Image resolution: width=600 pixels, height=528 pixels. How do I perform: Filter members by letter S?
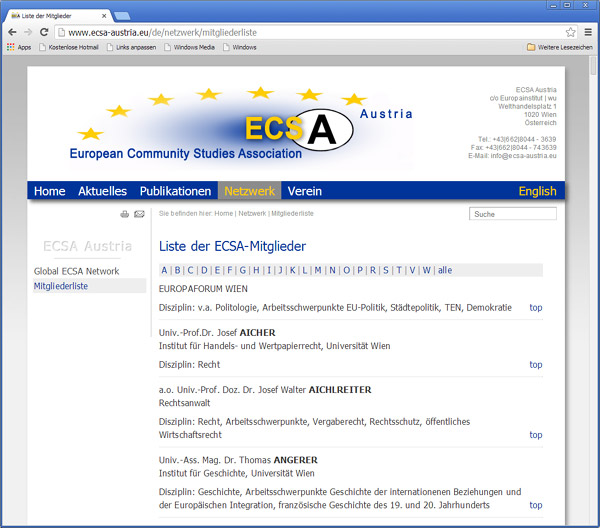click(x=386, y=270)
